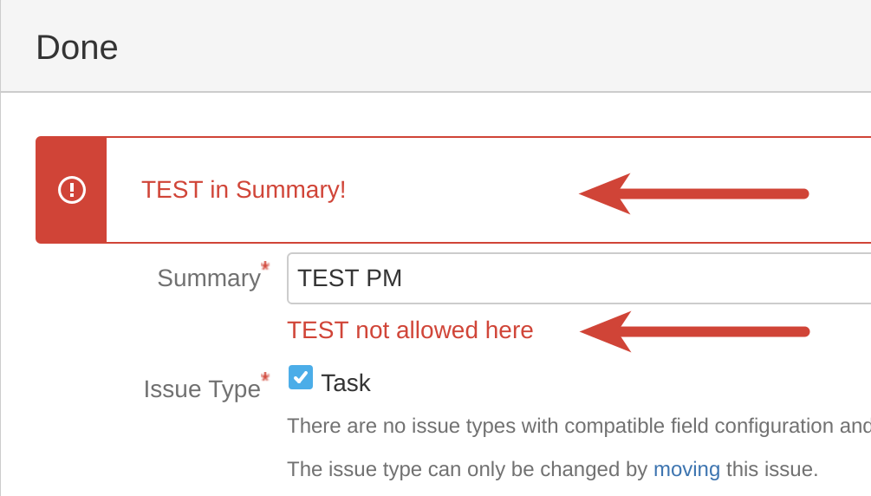Image resolution: width=871 pixels, height=496 pixels.
Task: Click the 'issue type can only be changed' text
Action: point(468,469)
